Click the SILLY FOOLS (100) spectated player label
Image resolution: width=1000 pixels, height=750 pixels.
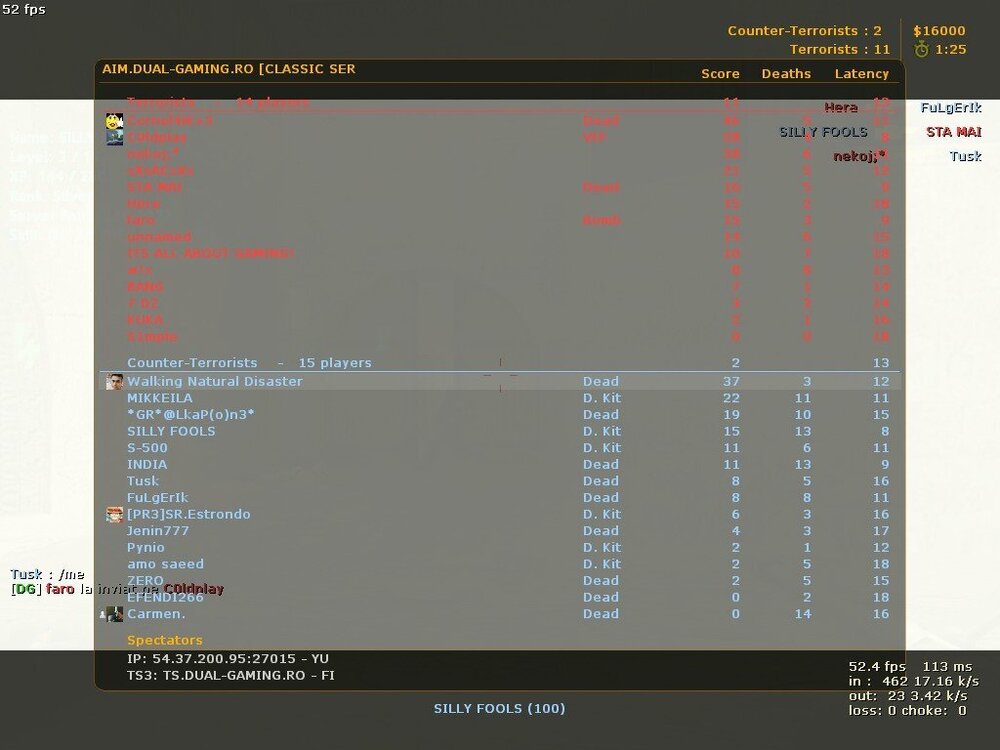pyautogui.click(x=499, y=708)
